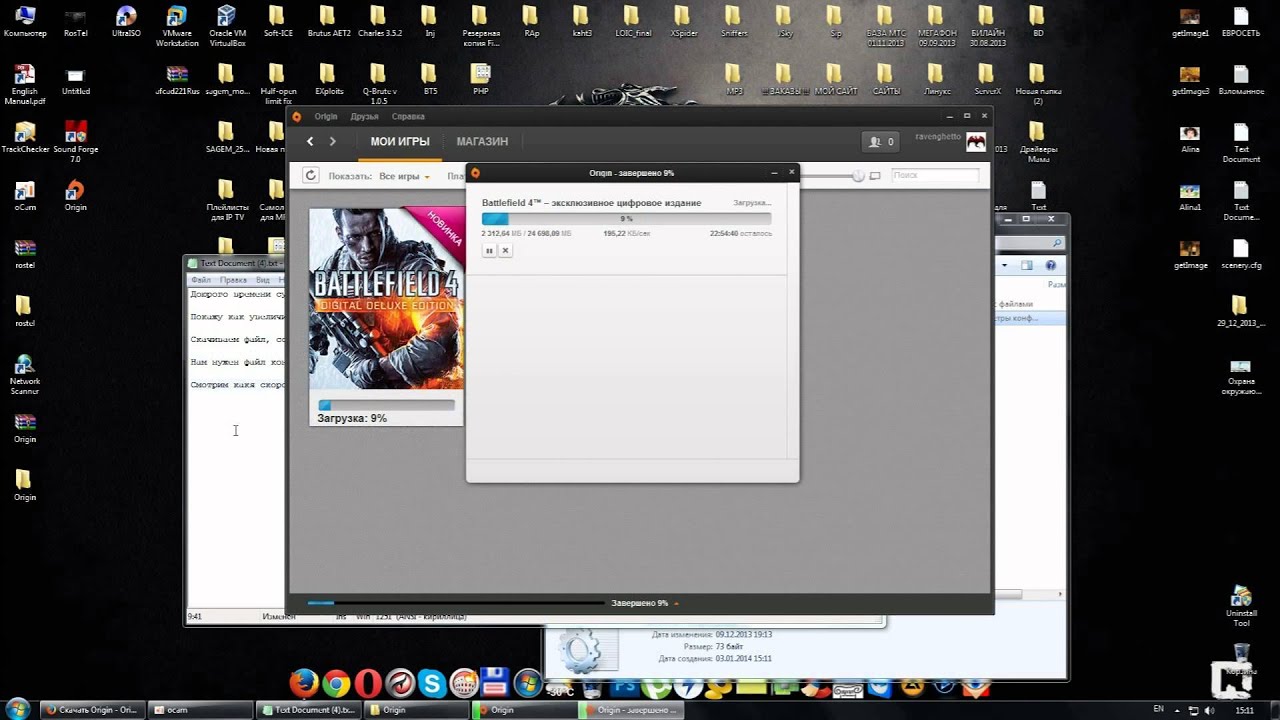Pause the Battlefield 4 download

pyautogui.click(x=489, y=250)
